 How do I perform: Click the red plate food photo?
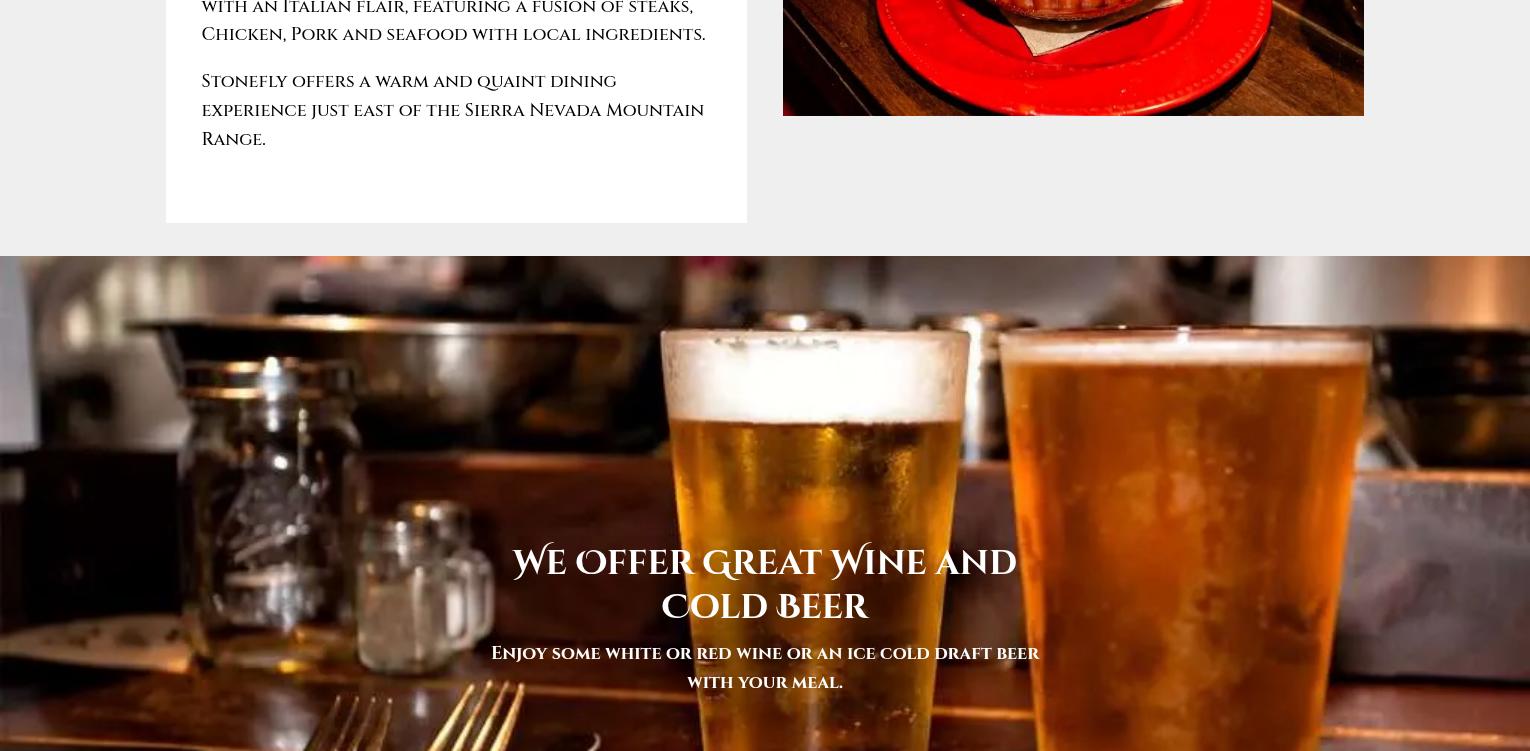click(x=1073, y=57)
